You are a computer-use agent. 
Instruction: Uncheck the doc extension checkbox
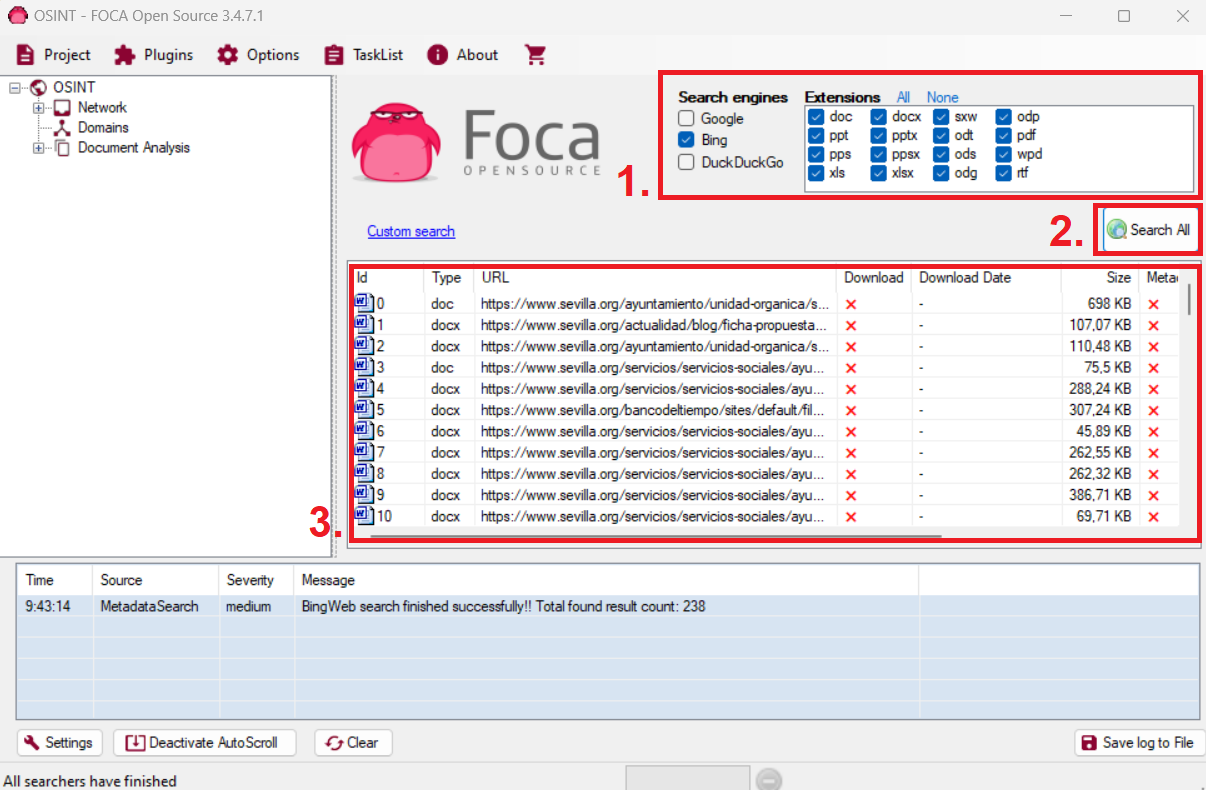tap(815, 117)
